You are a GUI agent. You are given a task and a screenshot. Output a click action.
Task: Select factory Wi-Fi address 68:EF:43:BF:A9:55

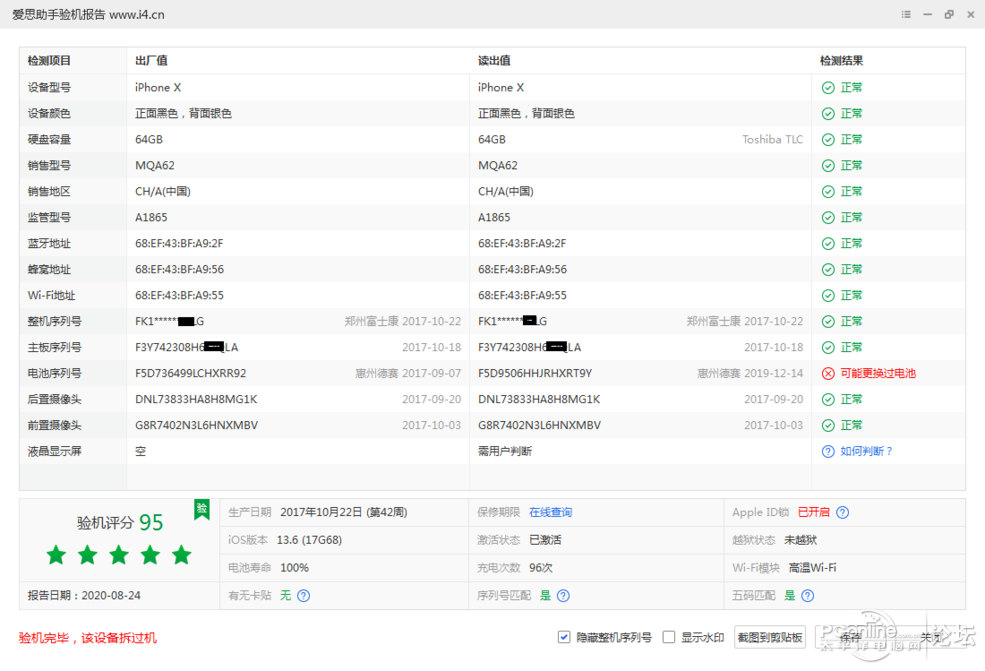[x=180, y=295]
